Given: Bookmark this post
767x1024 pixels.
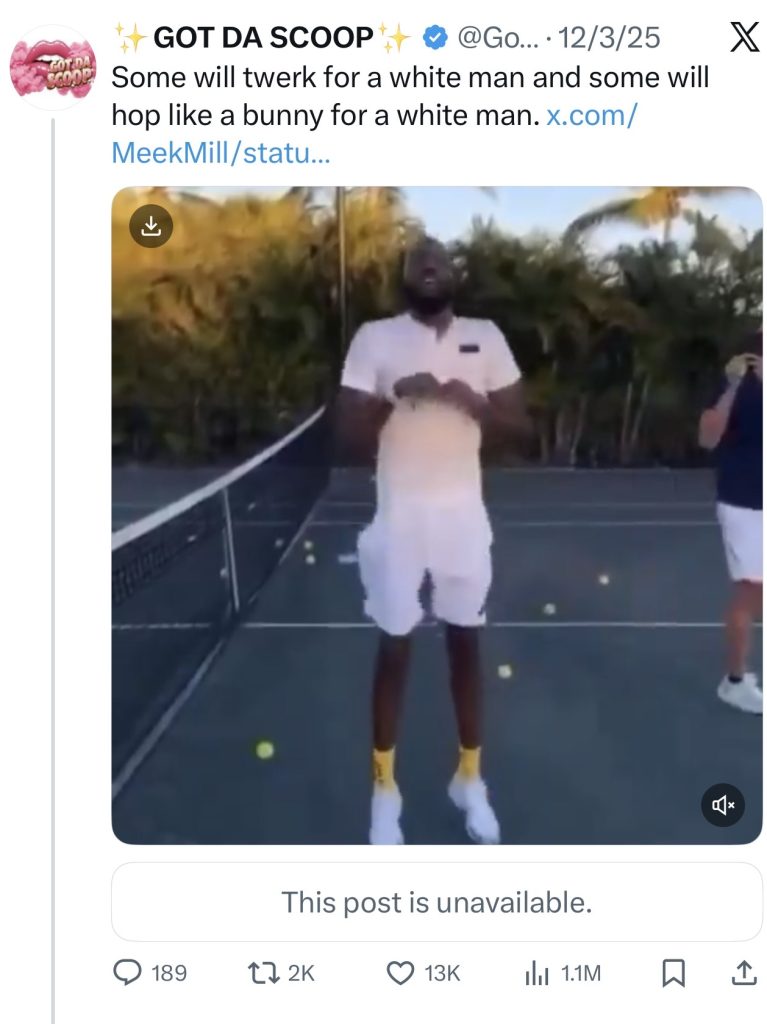Looking at the screenshot, I should tap(674, 972).
